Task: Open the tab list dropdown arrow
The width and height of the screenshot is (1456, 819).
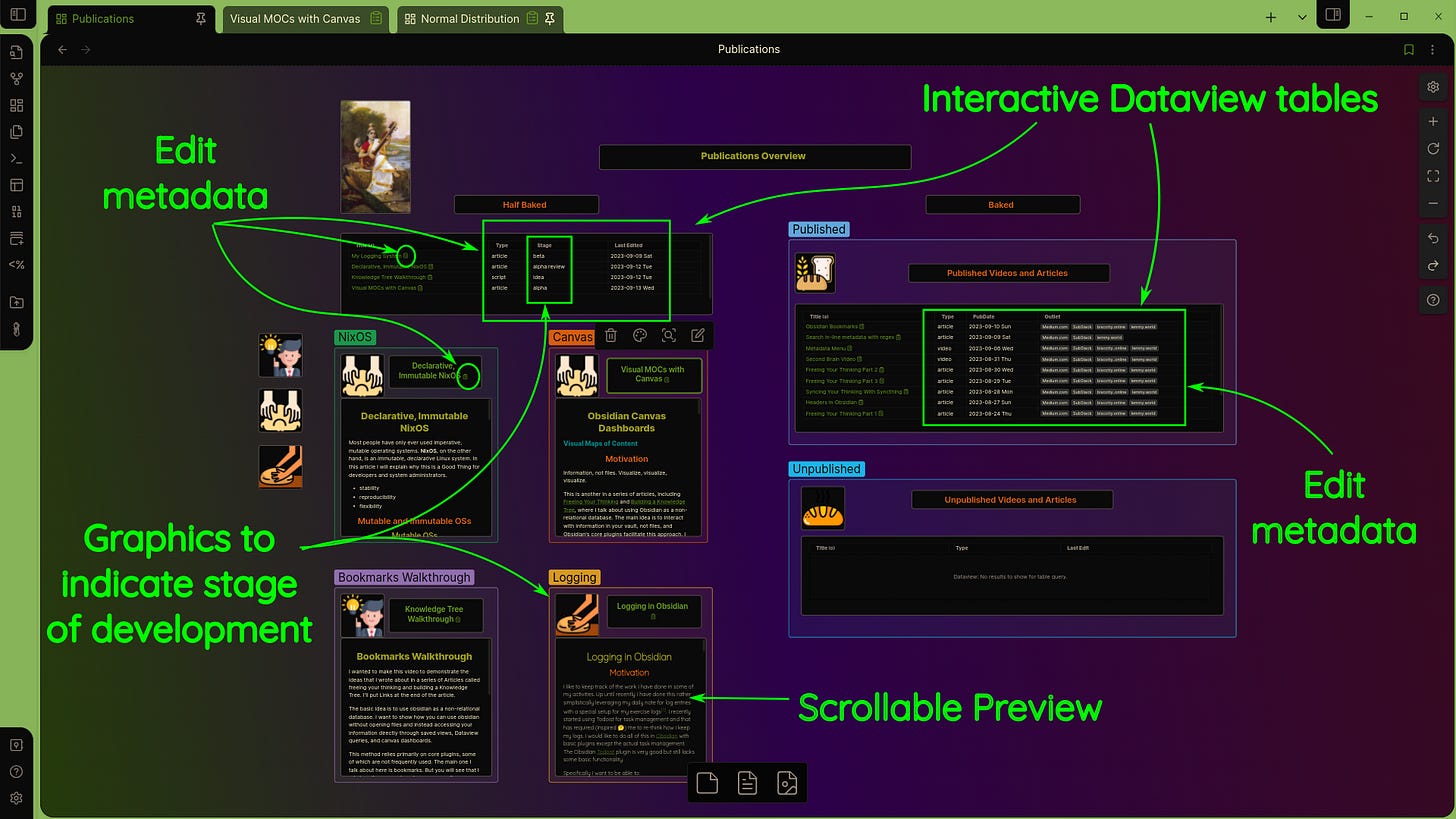Action: 1302,17
